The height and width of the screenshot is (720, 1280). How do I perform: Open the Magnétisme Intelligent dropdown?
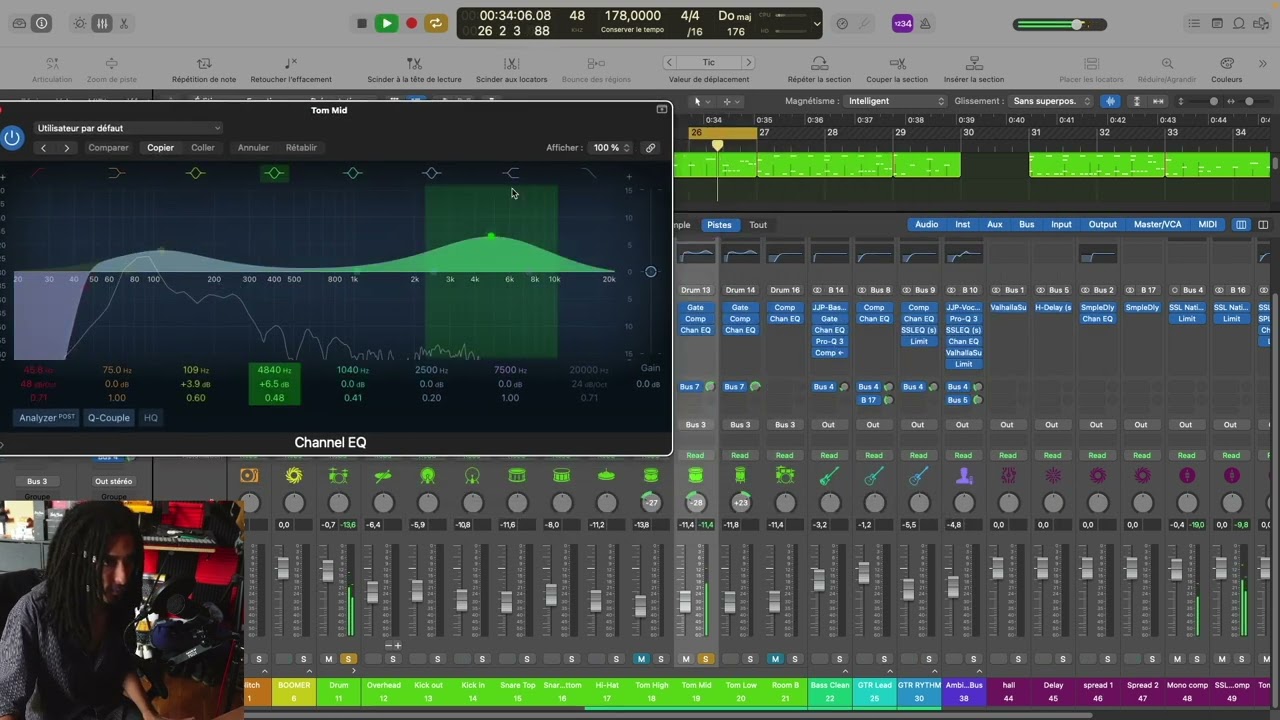click(895, 101)
